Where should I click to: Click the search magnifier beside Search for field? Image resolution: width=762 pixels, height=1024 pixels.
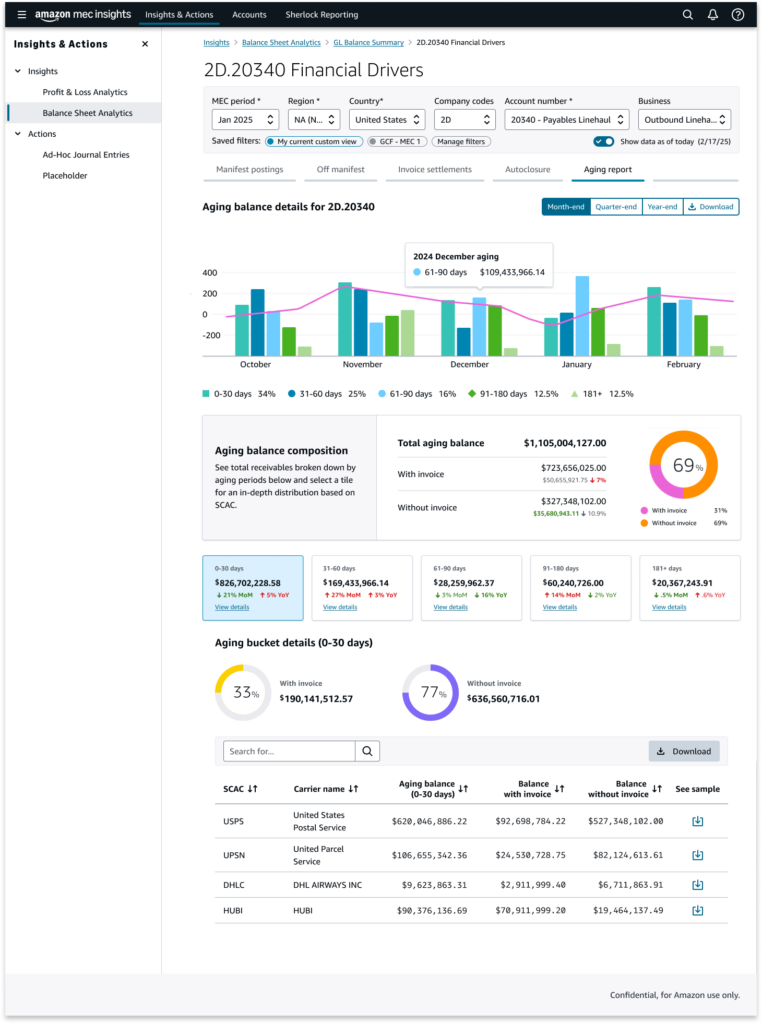pos(368,751)
